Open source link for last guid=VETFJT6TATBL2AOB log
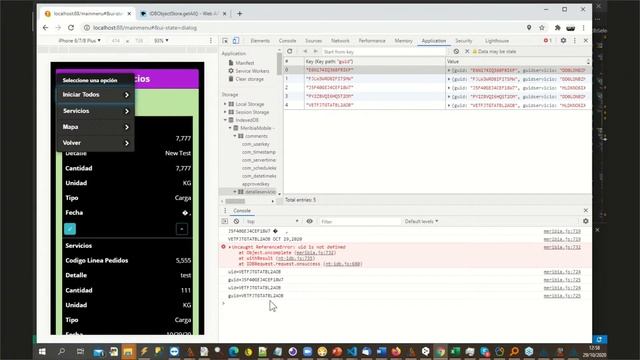 [x=562, y=296]
